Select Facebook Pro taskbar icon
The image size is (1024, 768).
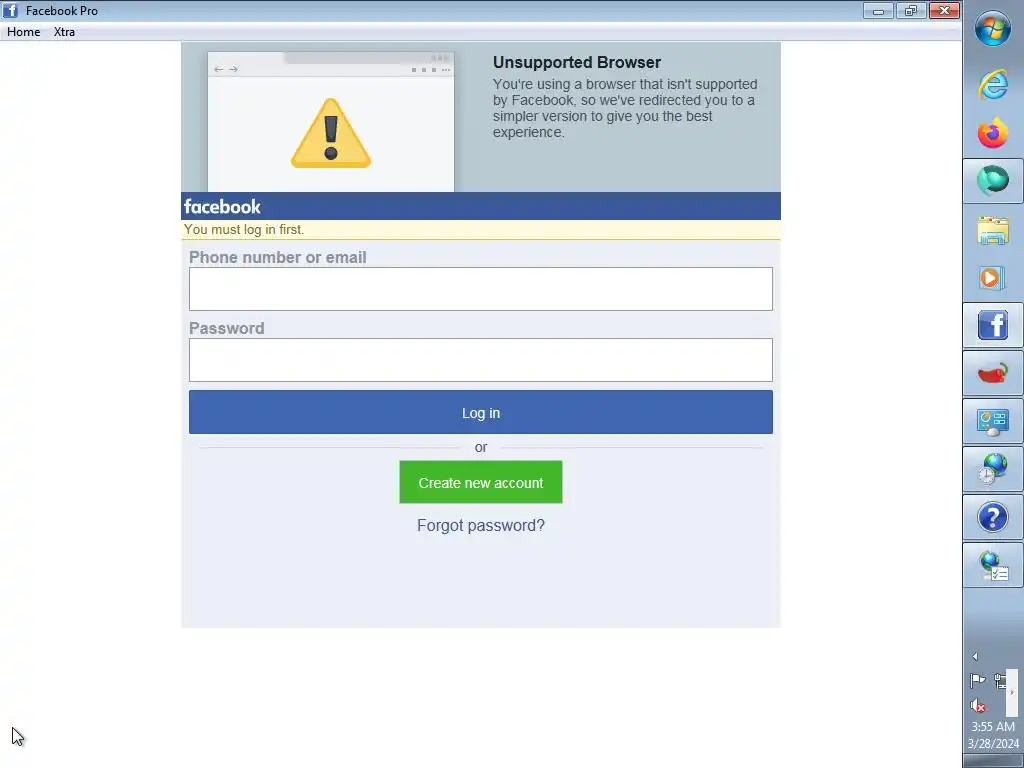[x=993, y=325]
